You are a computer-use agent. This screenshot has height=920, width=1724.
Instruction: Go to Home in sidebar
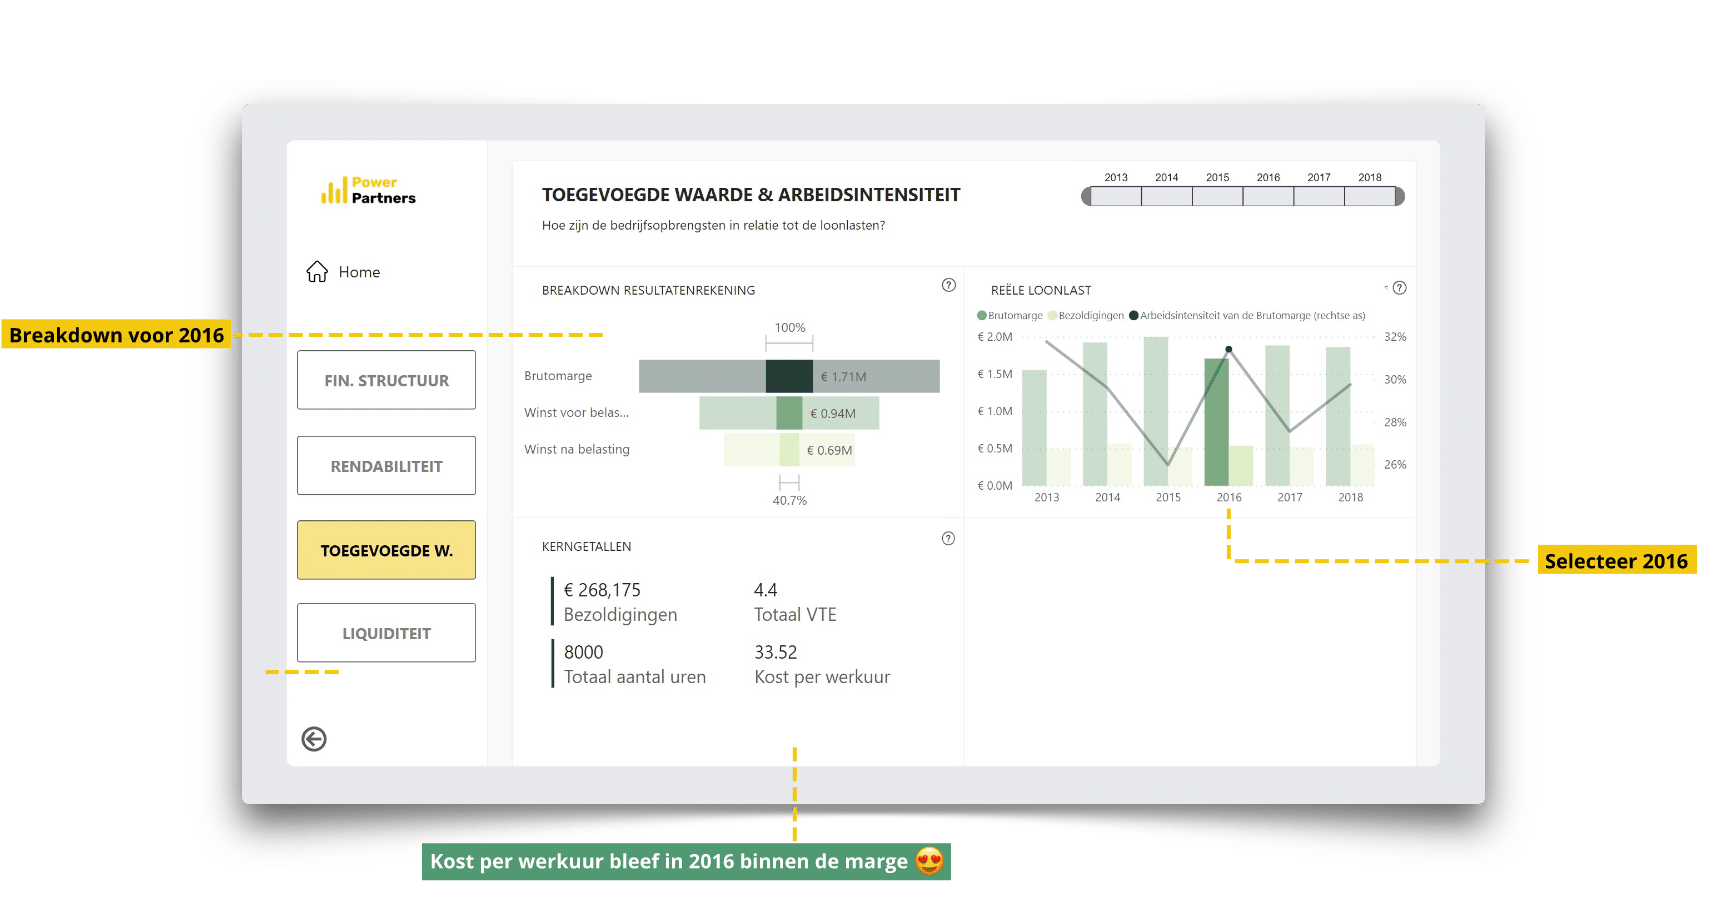[x=343, y=272]
